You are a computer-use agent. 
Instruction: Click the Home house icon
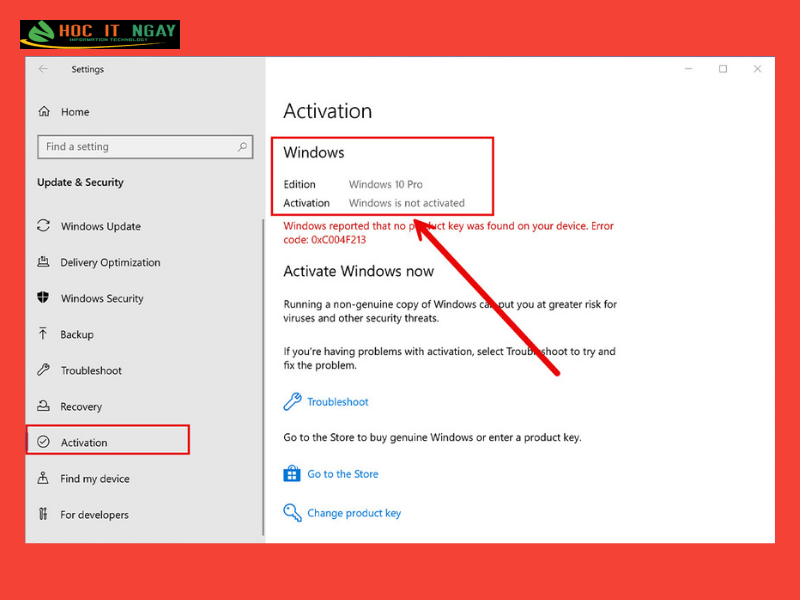coord(44,111)
